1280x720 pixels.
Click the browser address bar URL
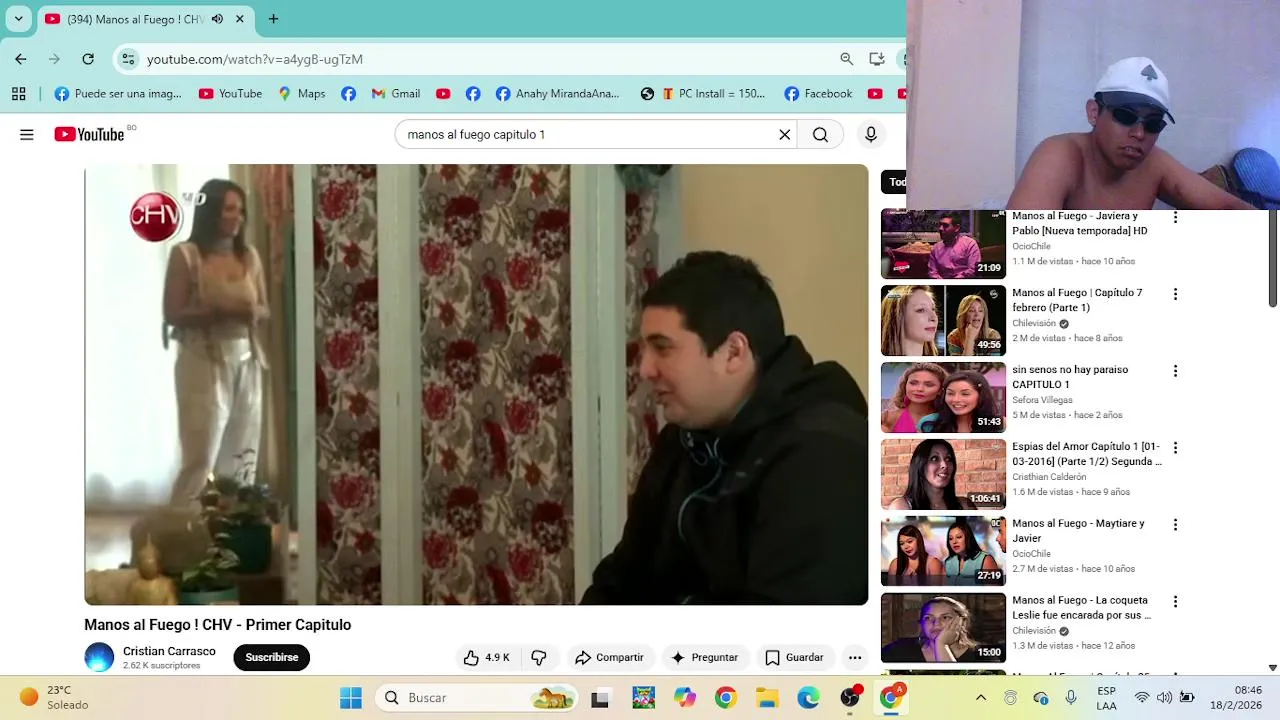(255, 59)
